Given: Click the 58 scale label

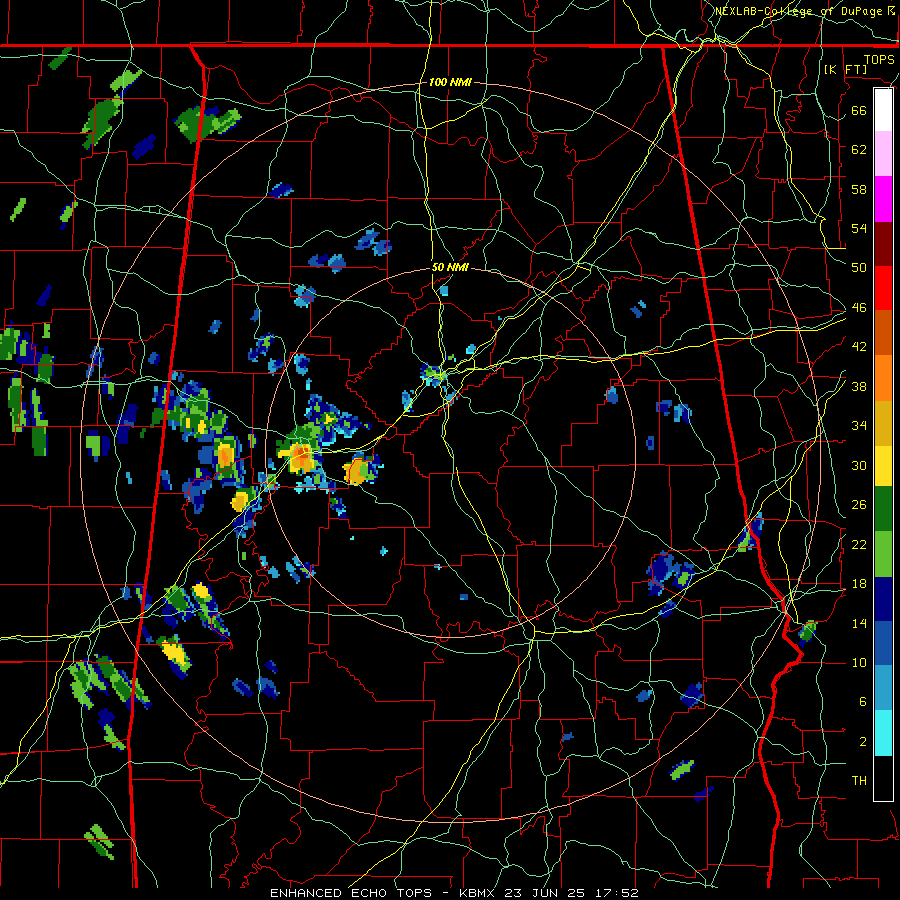Looking at the screenshot, I should [x=859, y=189].
